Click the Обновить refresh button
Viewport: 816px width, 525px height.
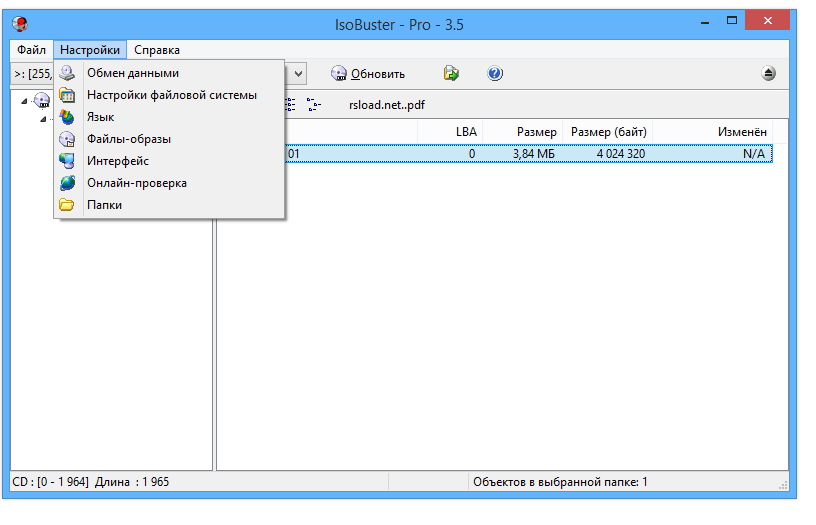(368, 73)
